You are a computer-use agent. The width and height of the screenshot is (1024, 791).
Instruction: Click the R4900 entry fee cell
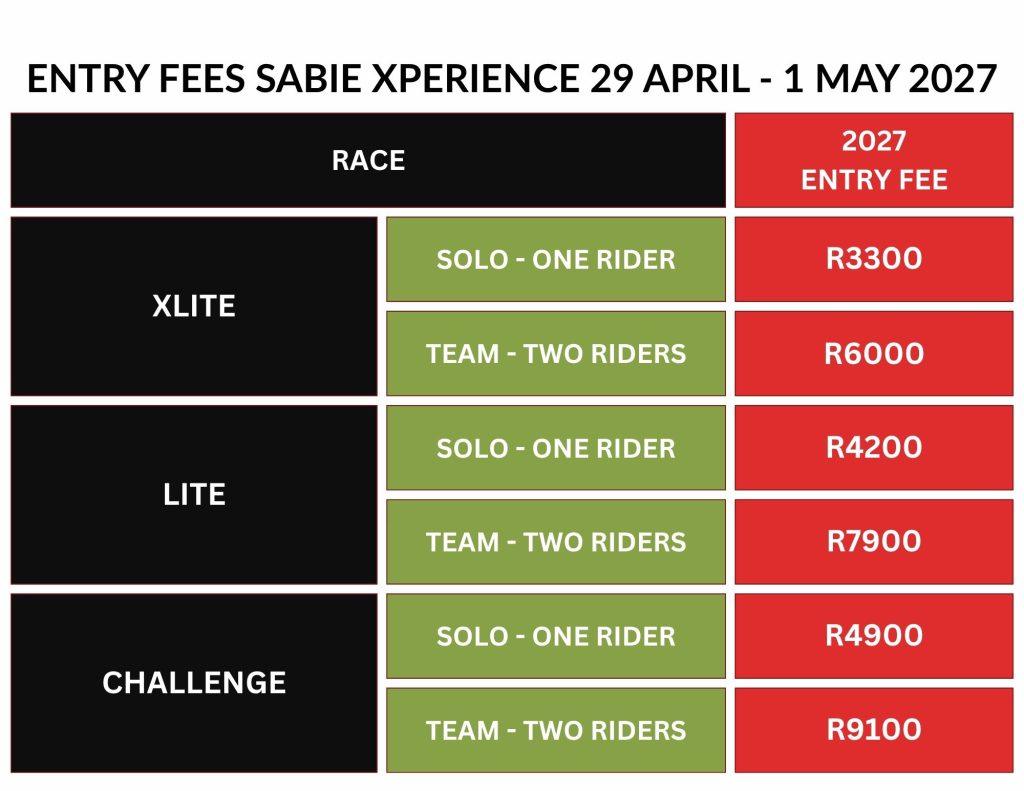coord(874,636)
